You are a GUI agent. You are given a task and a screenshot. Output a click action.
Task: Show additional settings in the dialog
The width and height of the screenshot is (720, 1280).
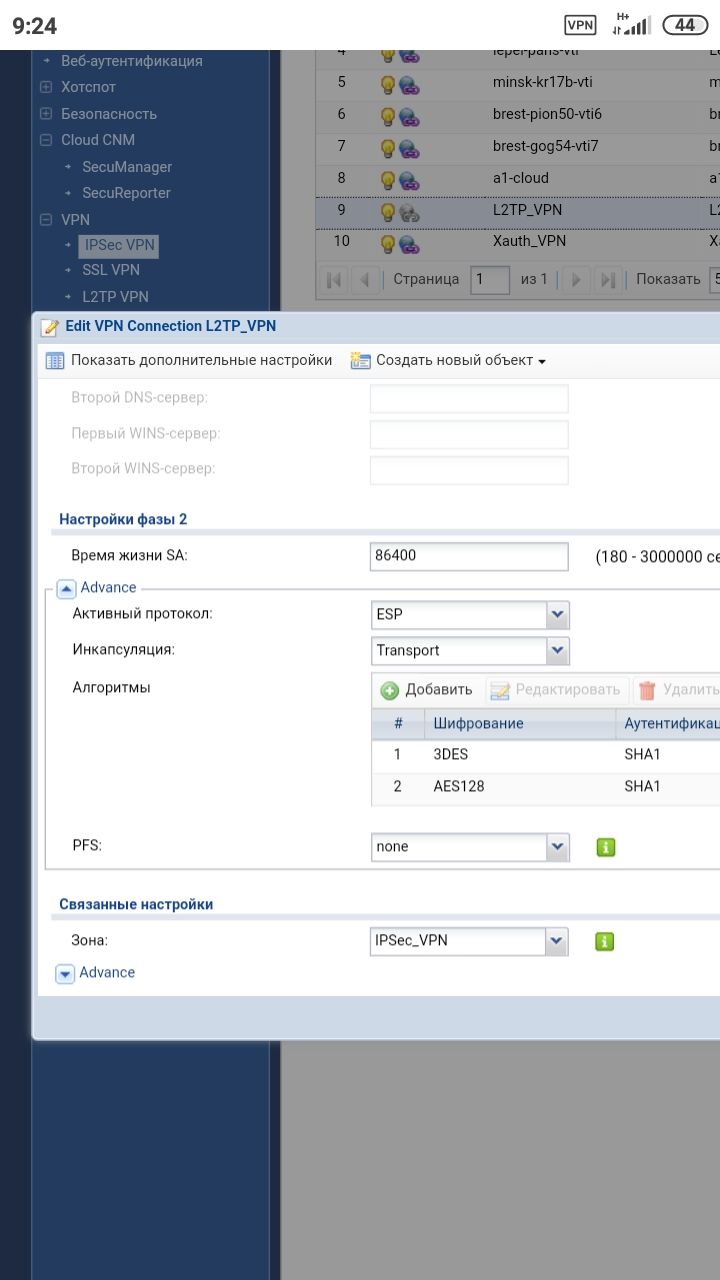(x=189, y=361)
